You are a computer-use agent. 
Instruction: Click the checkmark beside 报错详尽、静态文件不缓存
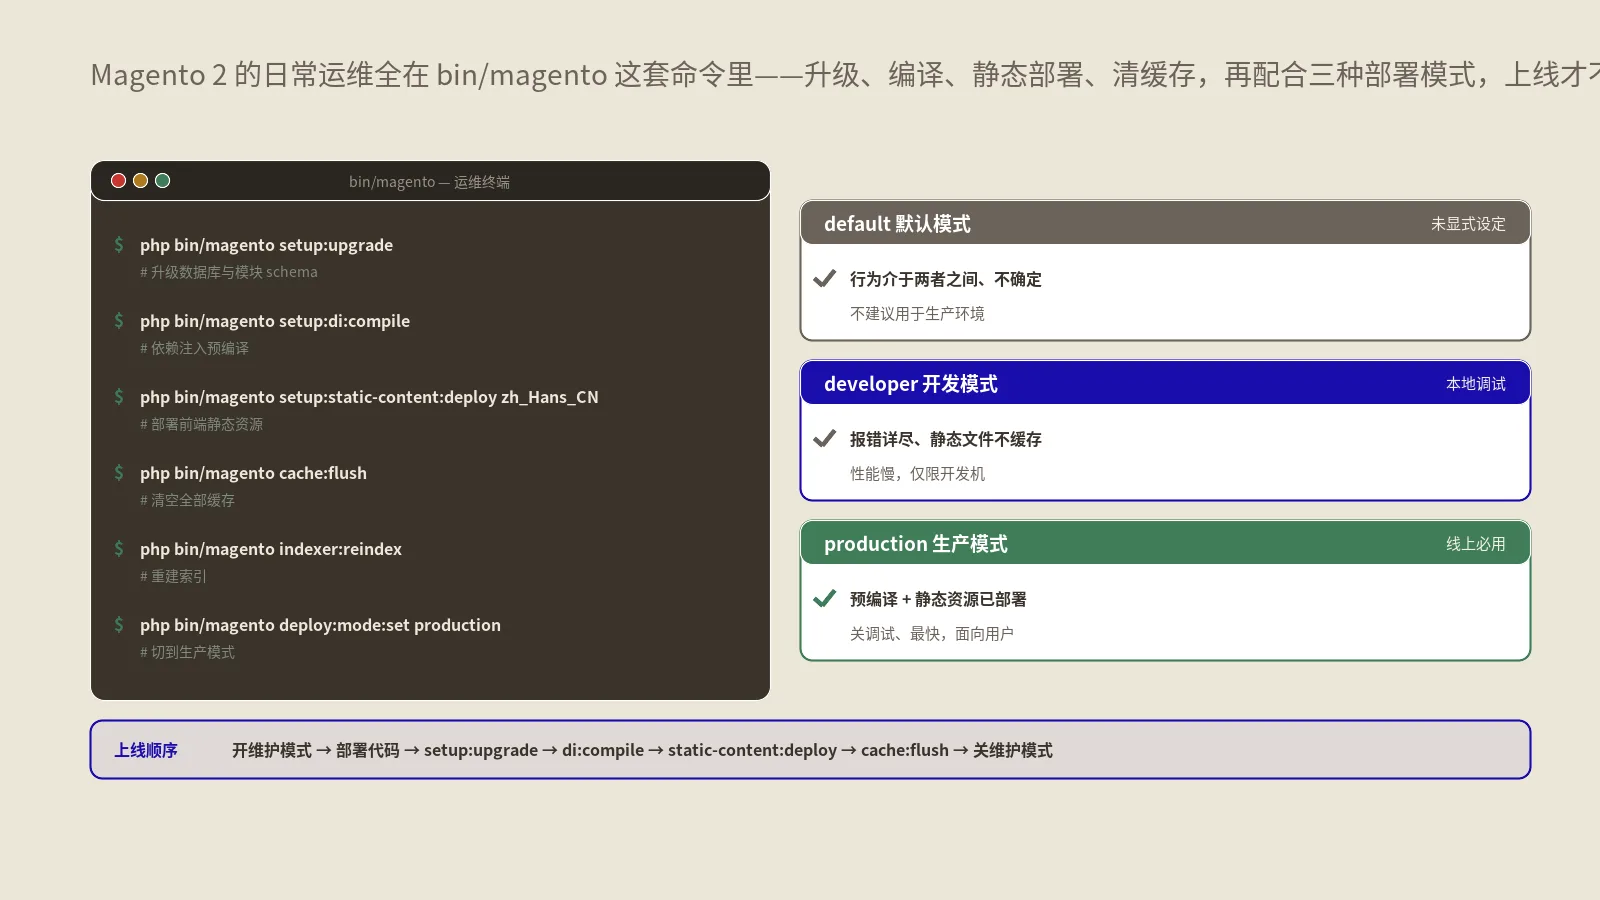[x=824, y=439]
